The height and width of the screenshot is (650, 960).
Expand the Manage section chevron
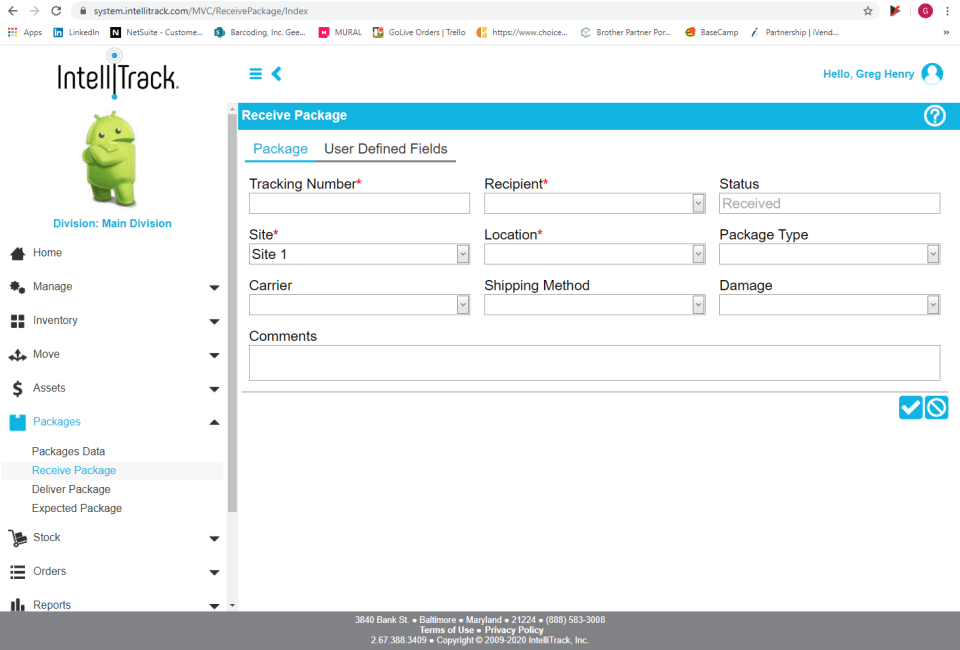213,286
